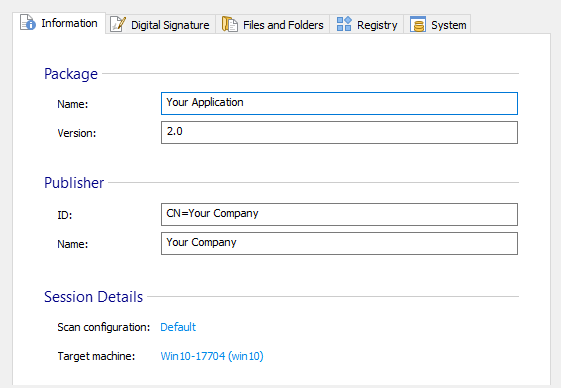Open the System tab
561x388 pixels.
pyautogui.click(x=437, y=24)
